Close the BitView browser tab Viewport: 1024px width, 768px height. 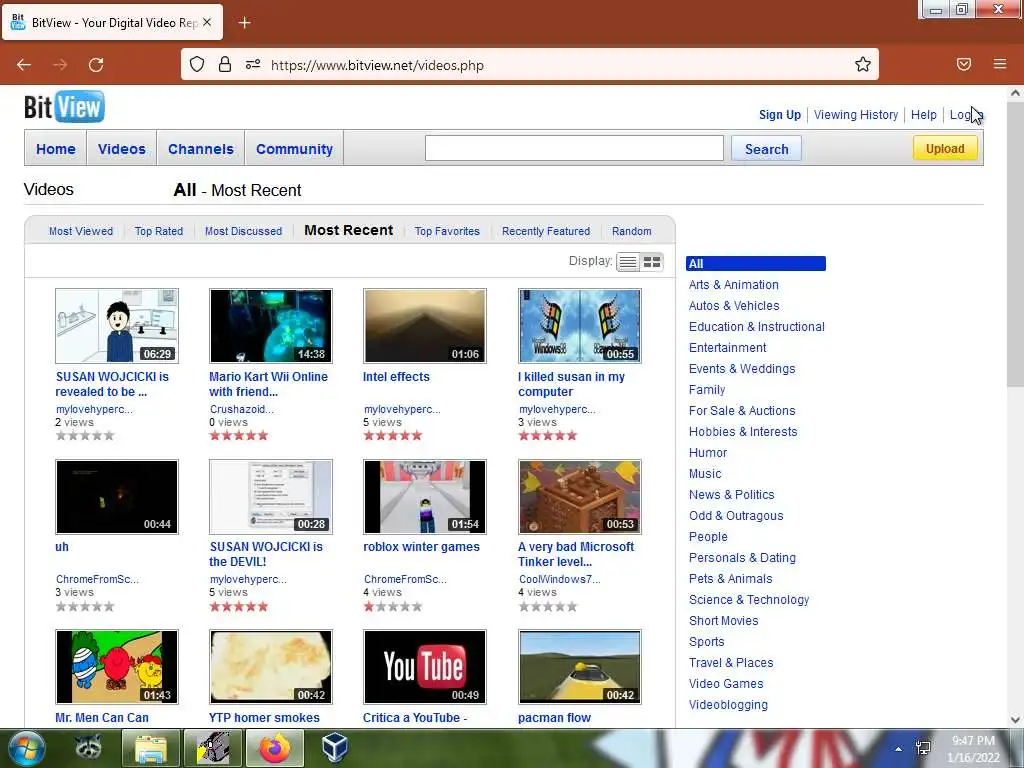207,22
